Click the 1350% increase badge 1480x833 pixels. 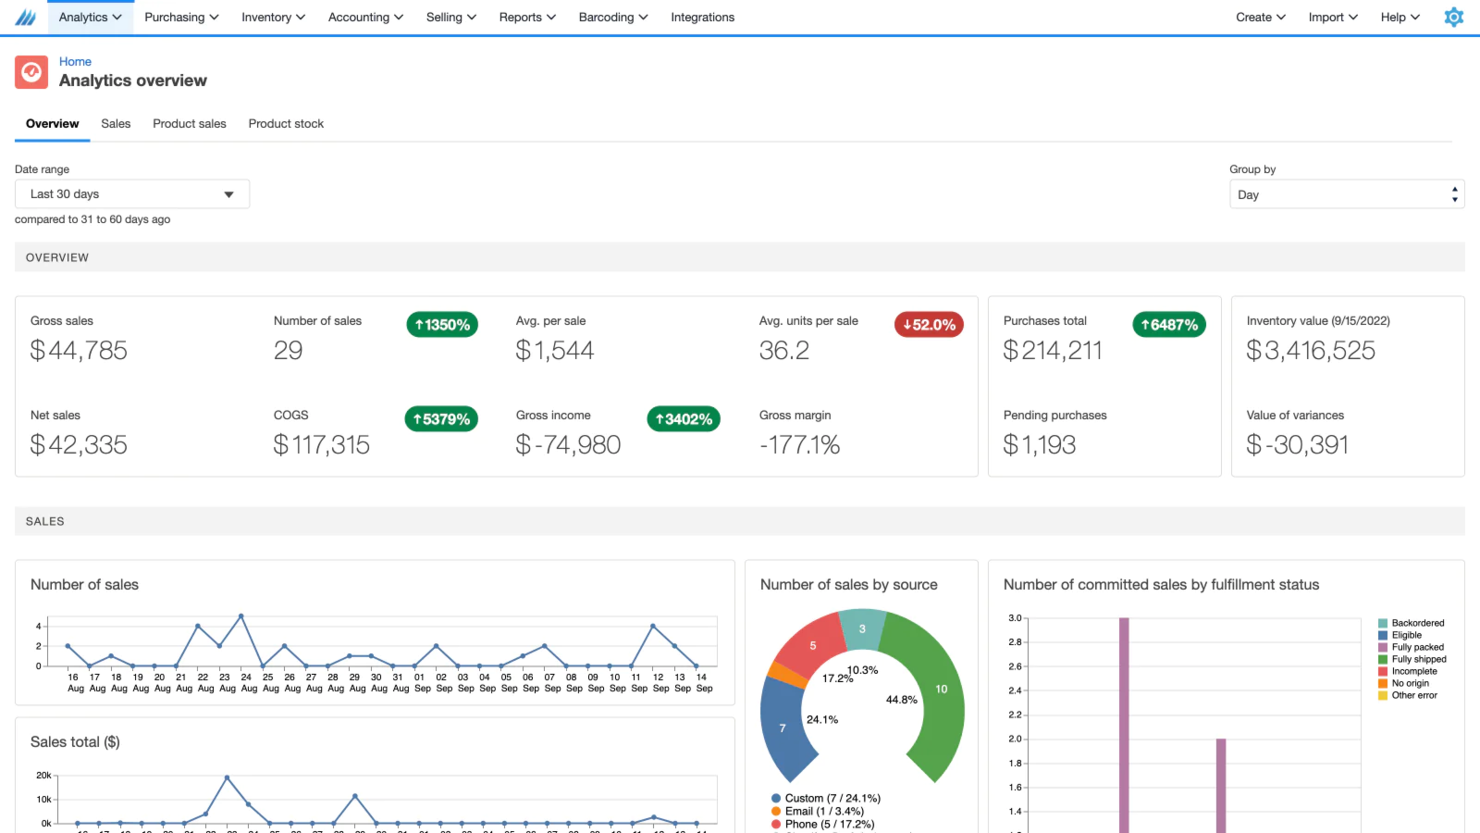(x=442, y=325)
